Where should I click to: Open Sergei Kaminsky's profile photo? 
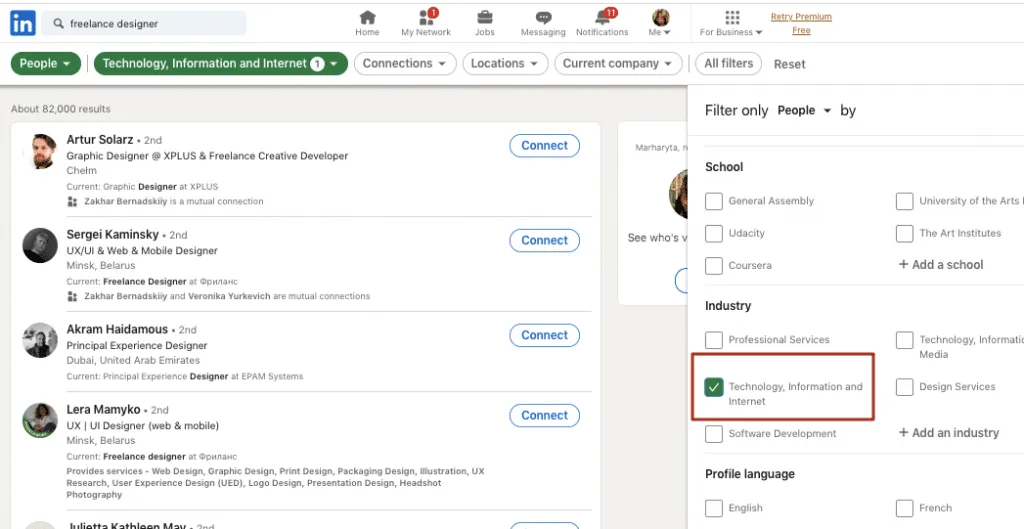point(40,246)
